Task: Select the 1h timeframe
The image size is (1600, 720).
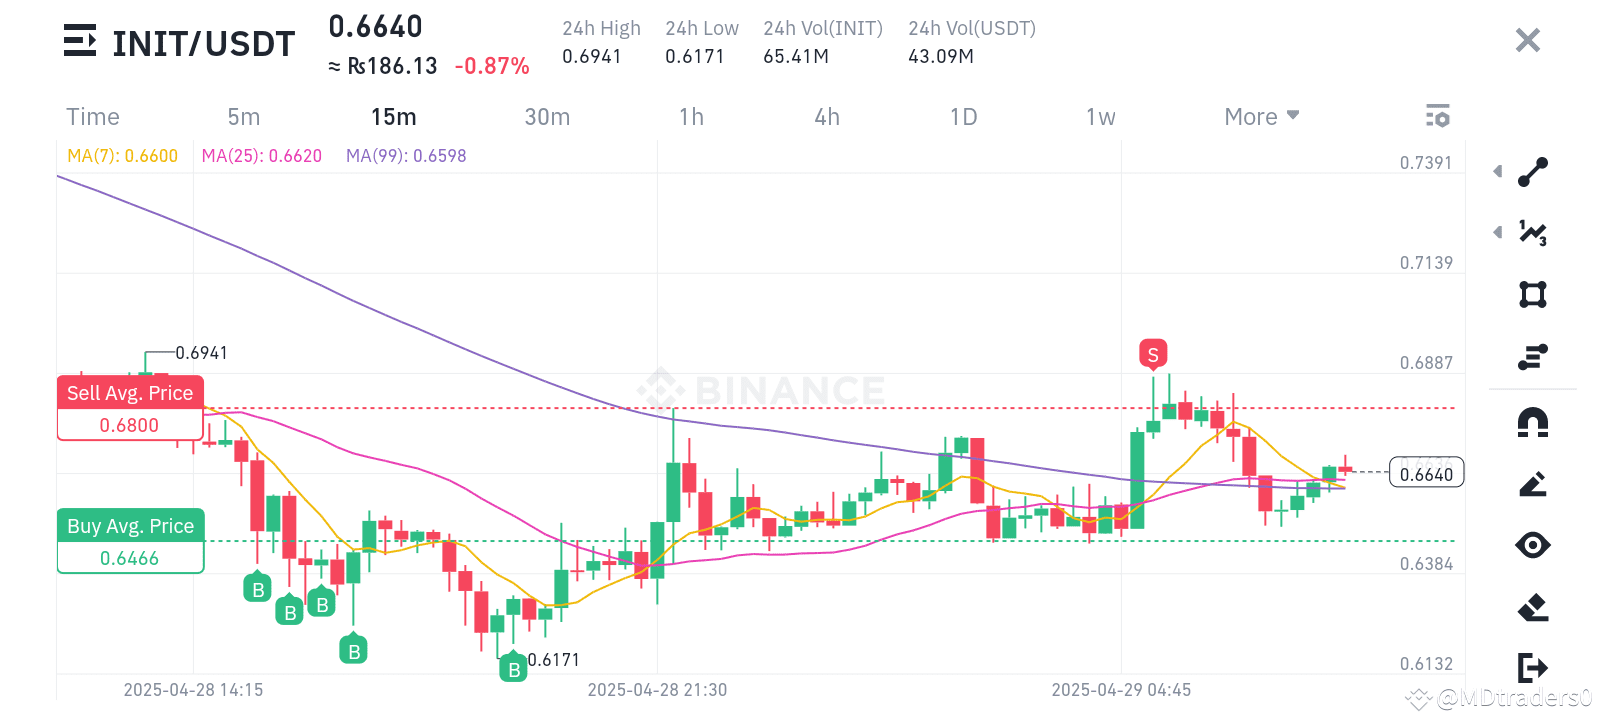Action: 691,116
